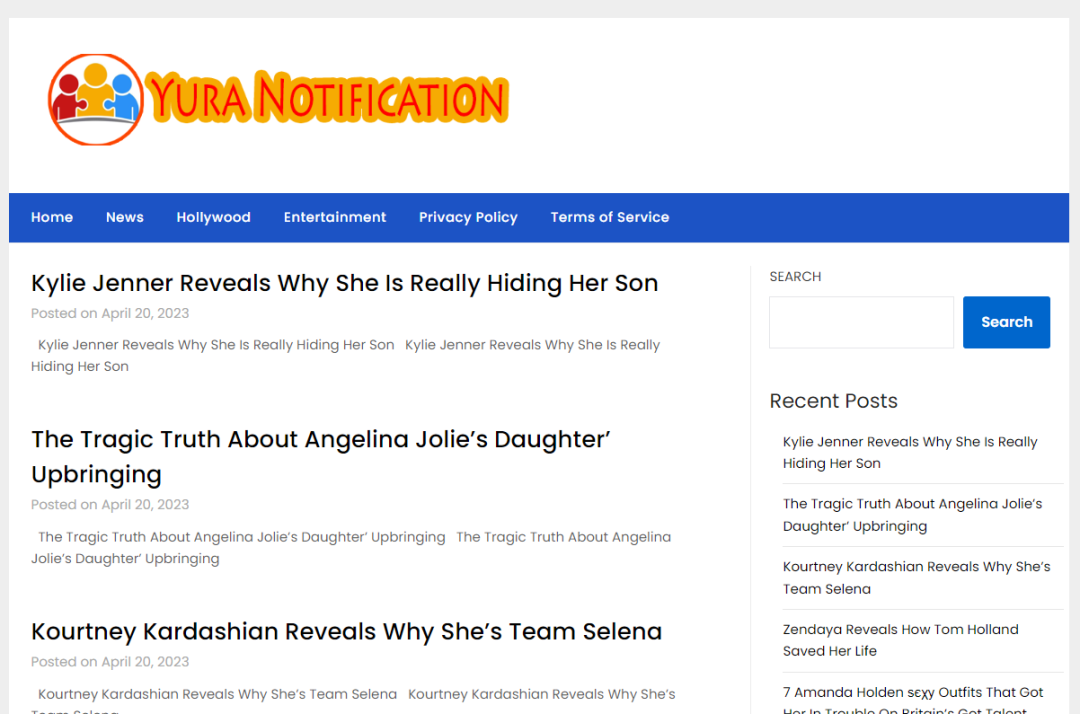The width and height of the screenshot is (1080, 714).
Task: Open Zendaya Reveals How Tom Holland post
Action: pos(900,640)
